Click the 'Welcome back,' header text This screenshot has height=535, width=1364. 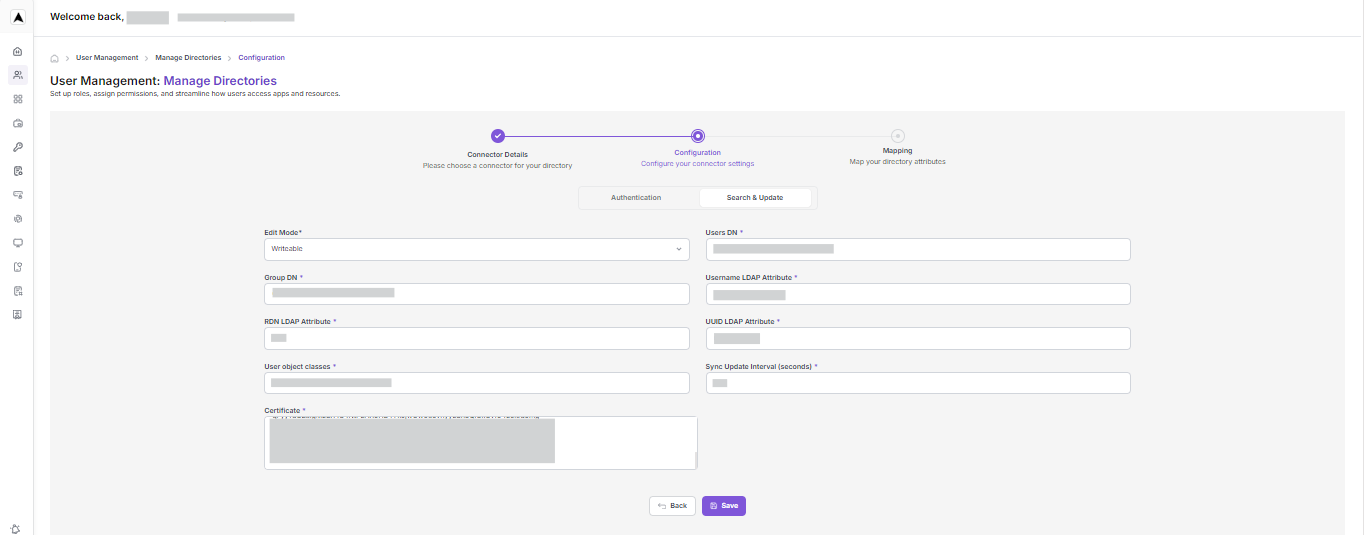coord(86,17)
